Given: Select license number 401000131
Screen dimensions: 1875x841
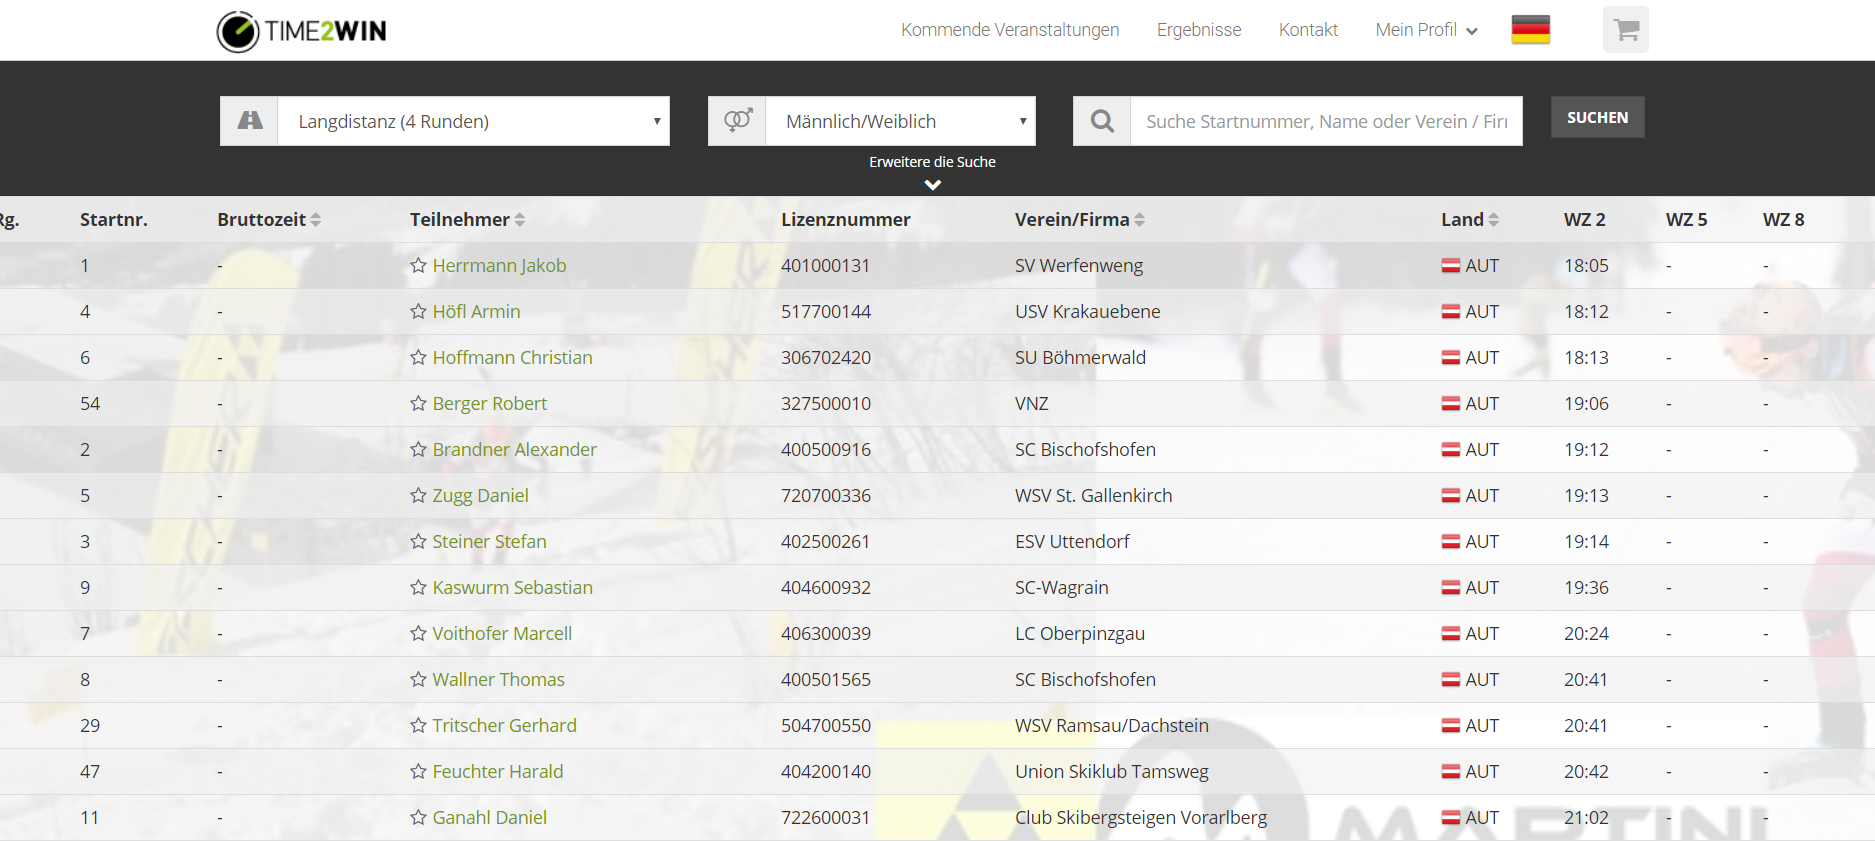Looking at the screenshot, I should [825, 265].
